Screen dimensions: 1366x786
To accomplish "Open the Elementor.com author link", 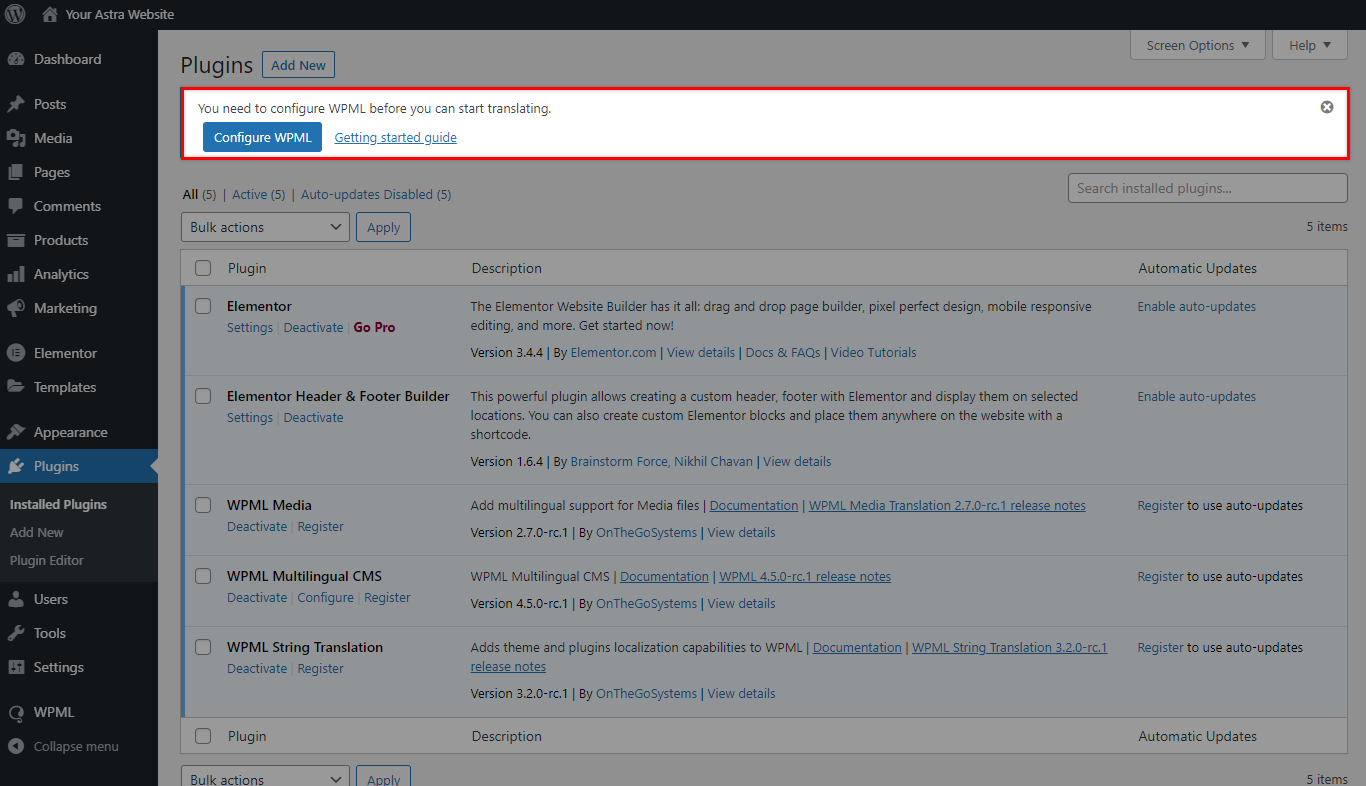I will click(x=613, y=353).
